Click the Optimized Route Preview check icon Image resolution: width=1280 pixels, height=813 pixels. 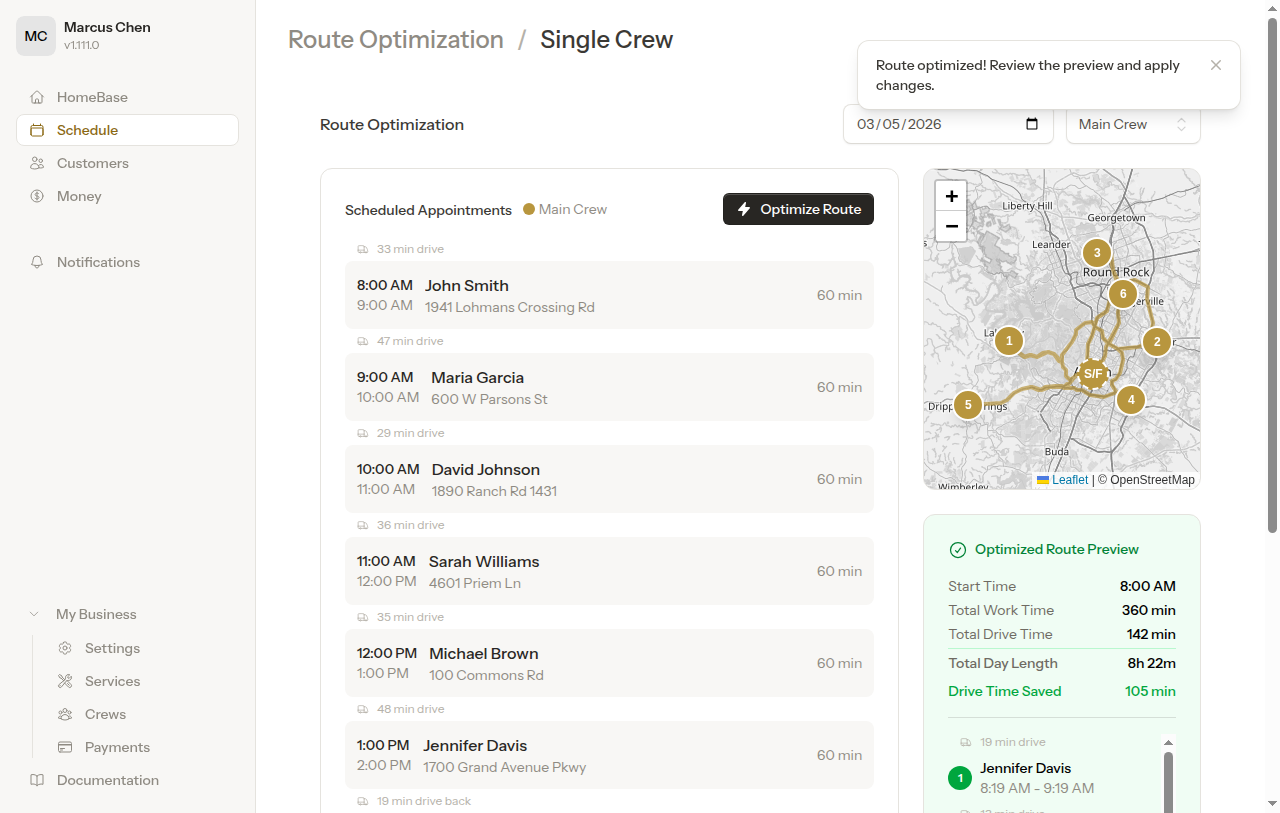[x=957, y=549]
